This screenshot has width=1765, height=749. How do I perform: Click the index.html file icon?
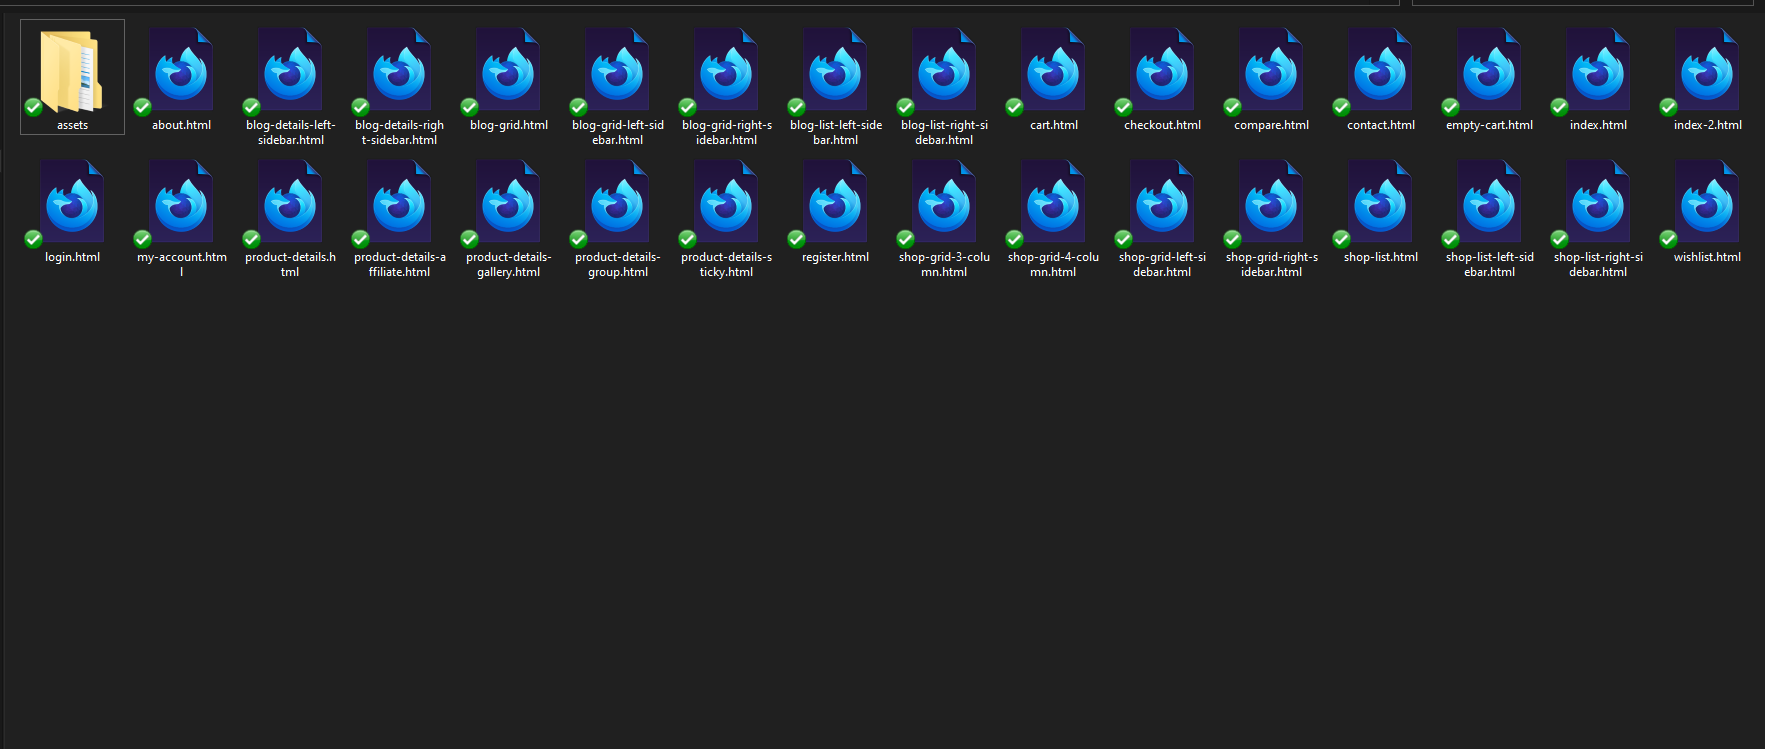(x=1598, y=72)
